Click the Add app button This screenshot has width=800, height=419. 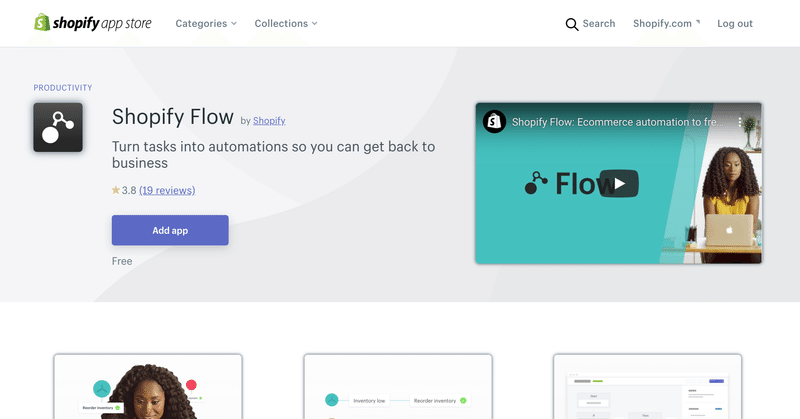click(170, 230)
